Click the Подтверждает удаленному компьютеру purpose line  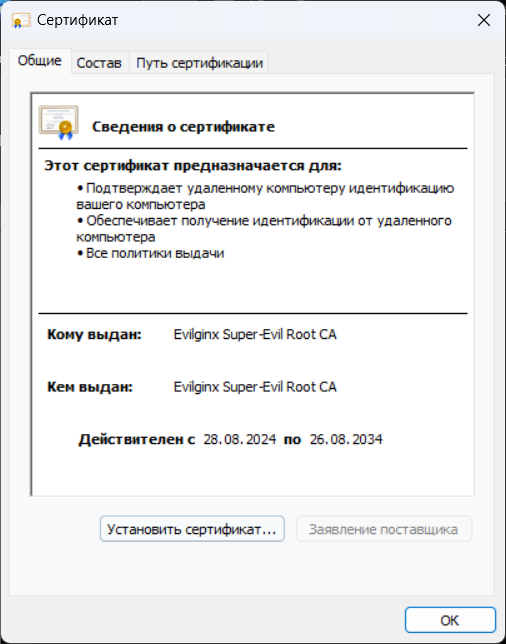click(x=265, y=196)
